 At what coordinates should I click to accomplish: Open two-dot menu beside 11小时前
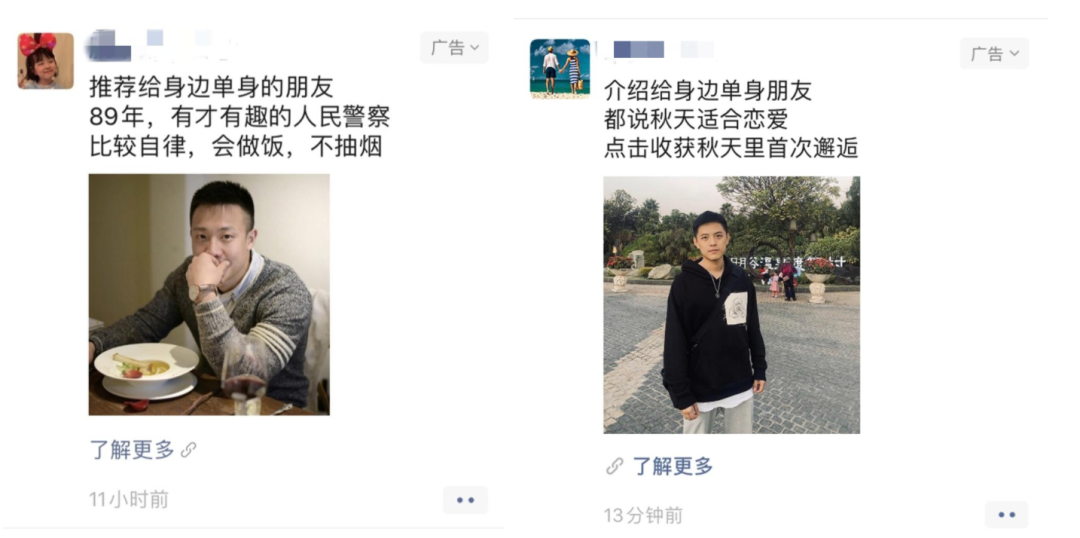pyautogui.click(x=466, y=500)
